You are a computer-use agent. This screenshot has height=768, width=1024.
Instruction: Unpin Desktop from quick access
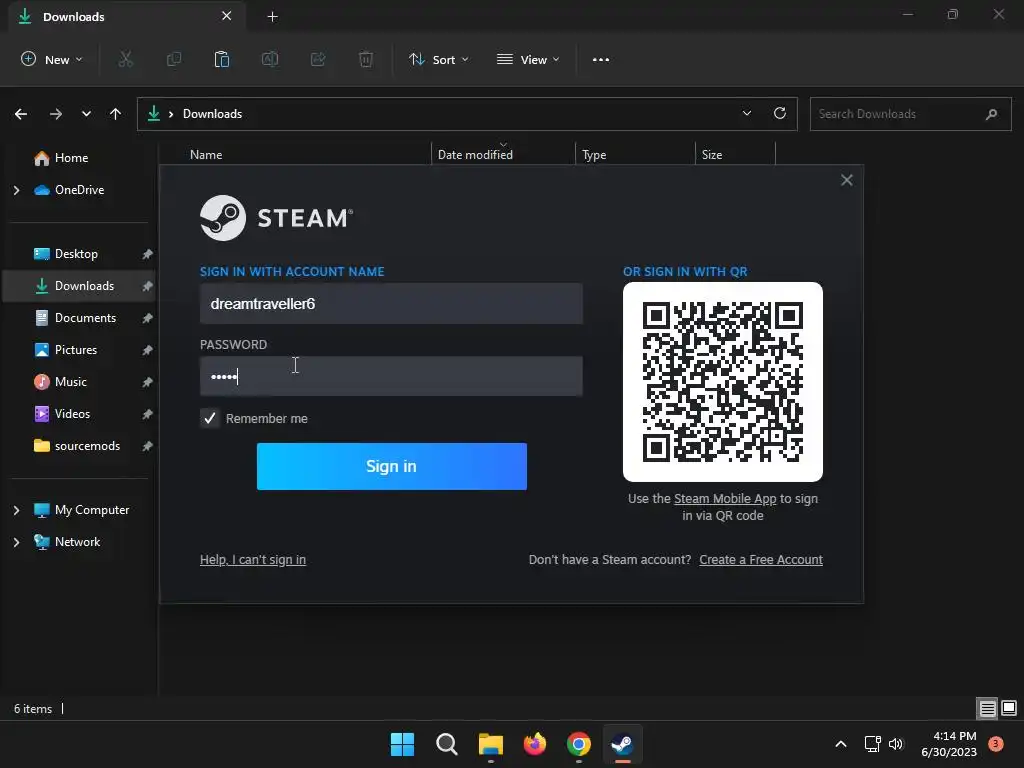point(148,254)
